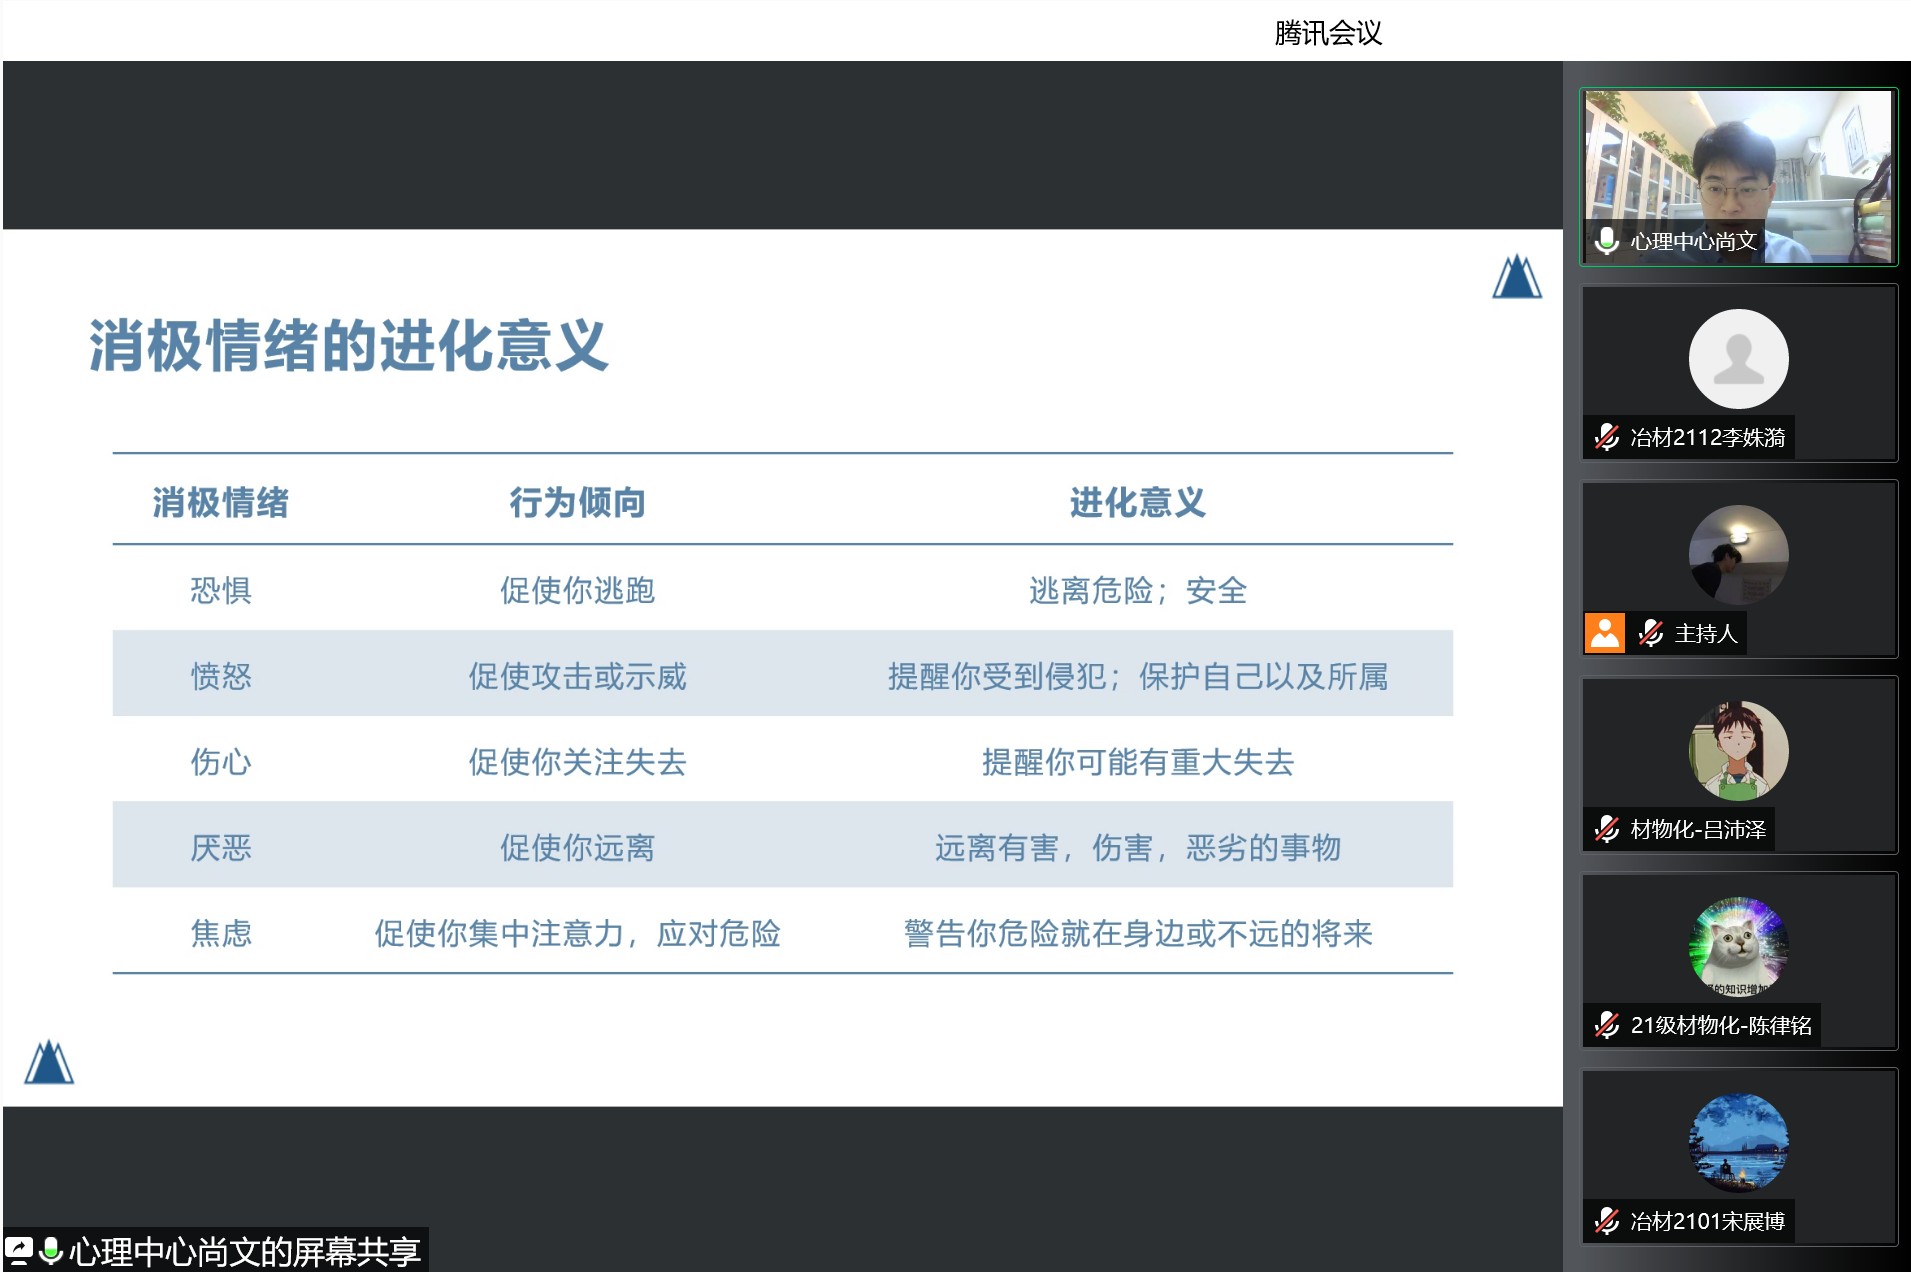Click the 腾讯会议 window title
1911x1272 pixels.
(x=1327, y=33)
